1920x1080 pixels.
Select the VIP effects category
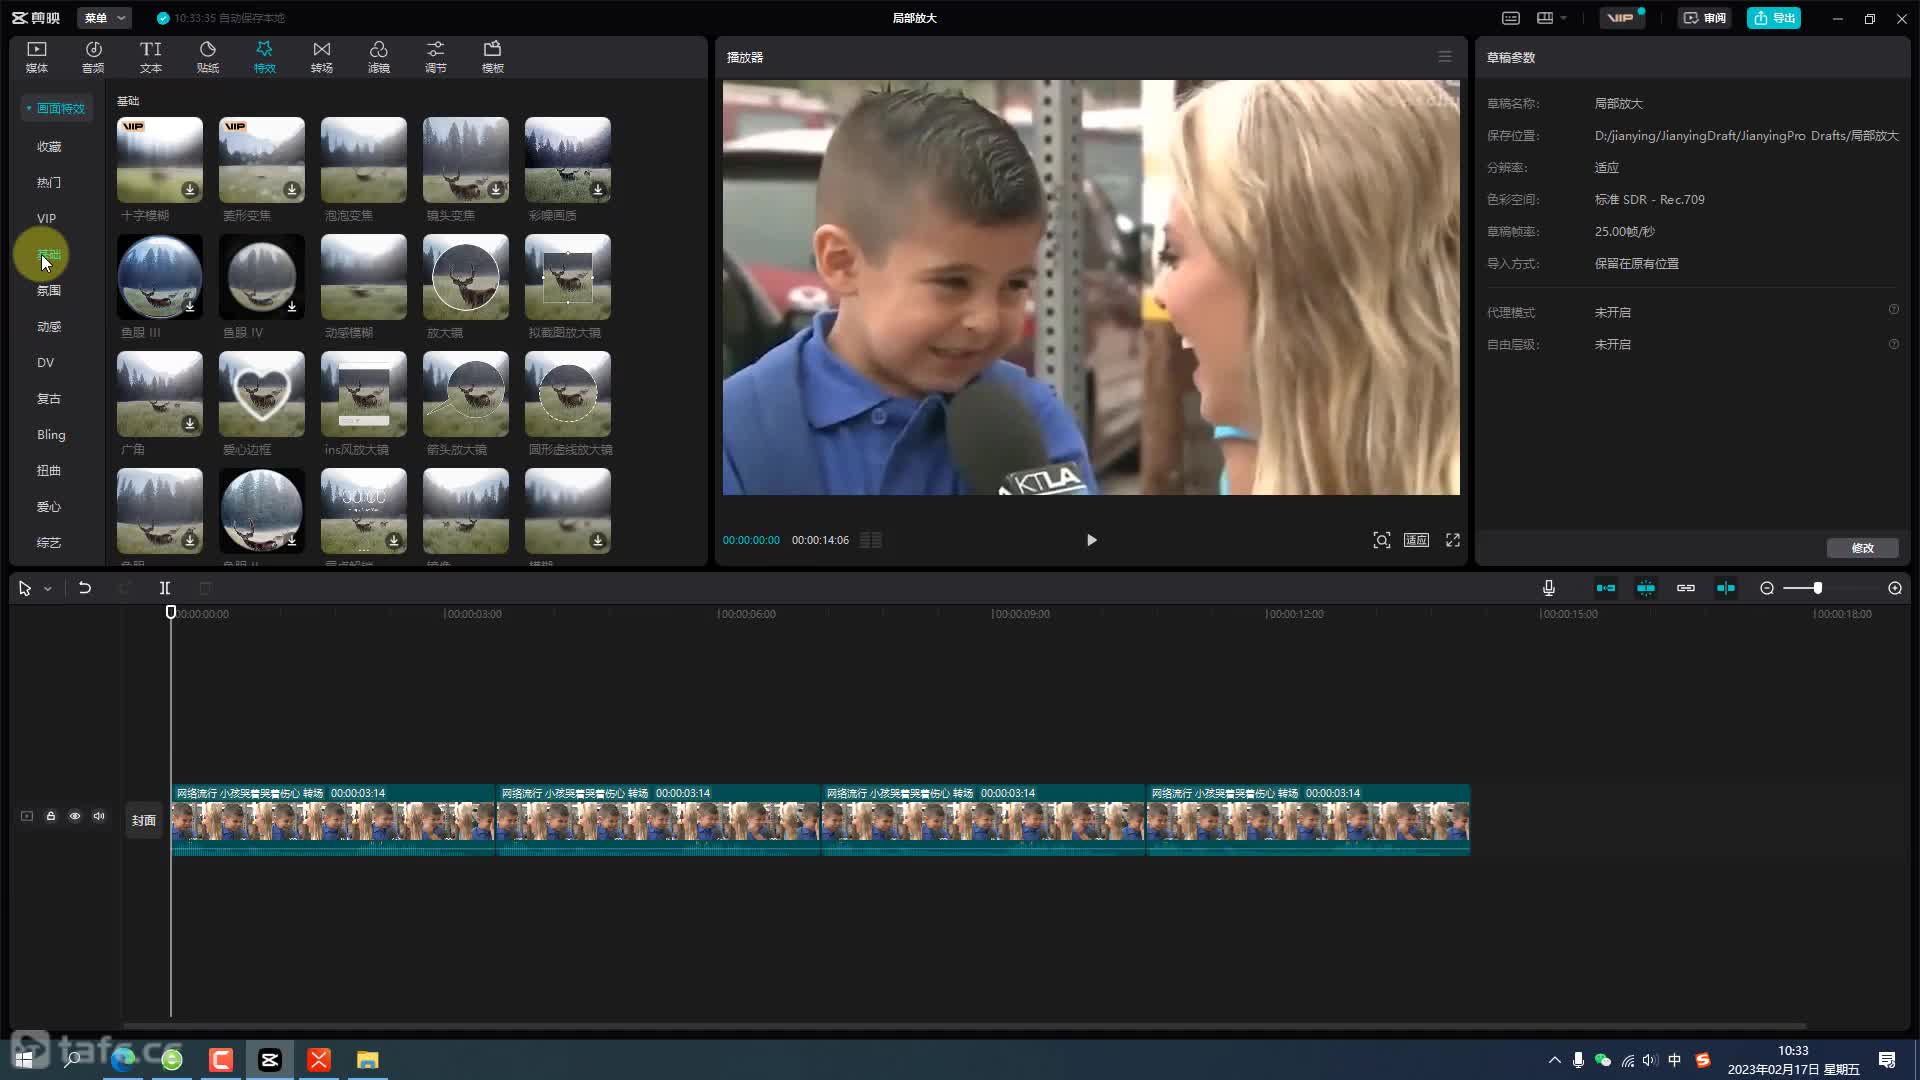tap(47, 218)
